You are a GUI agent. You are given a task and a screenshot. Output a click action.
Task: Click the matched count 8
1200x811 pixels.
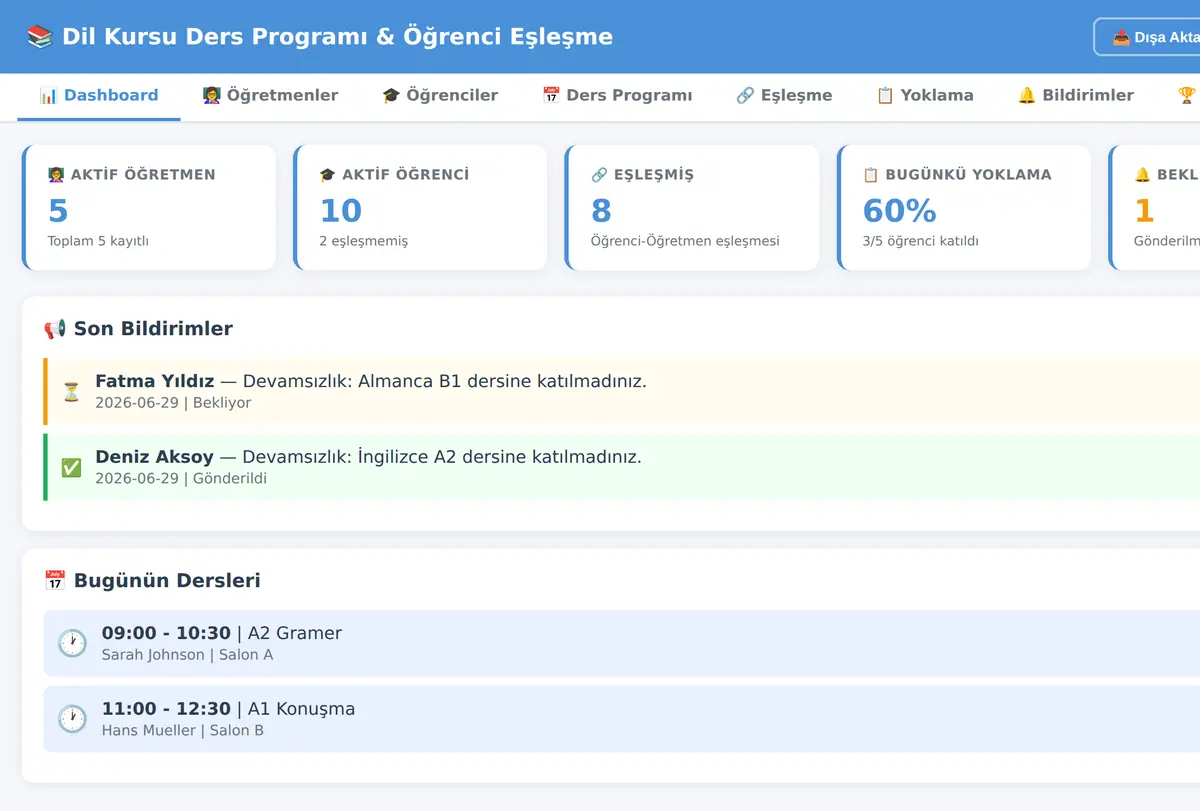601,211
